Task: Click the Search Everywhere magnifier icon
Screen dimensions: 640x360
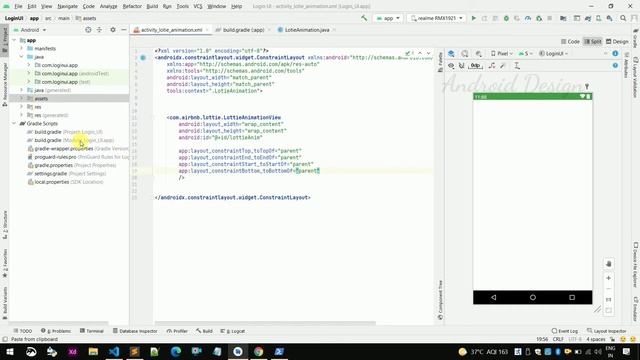Action: pos(623,18)
